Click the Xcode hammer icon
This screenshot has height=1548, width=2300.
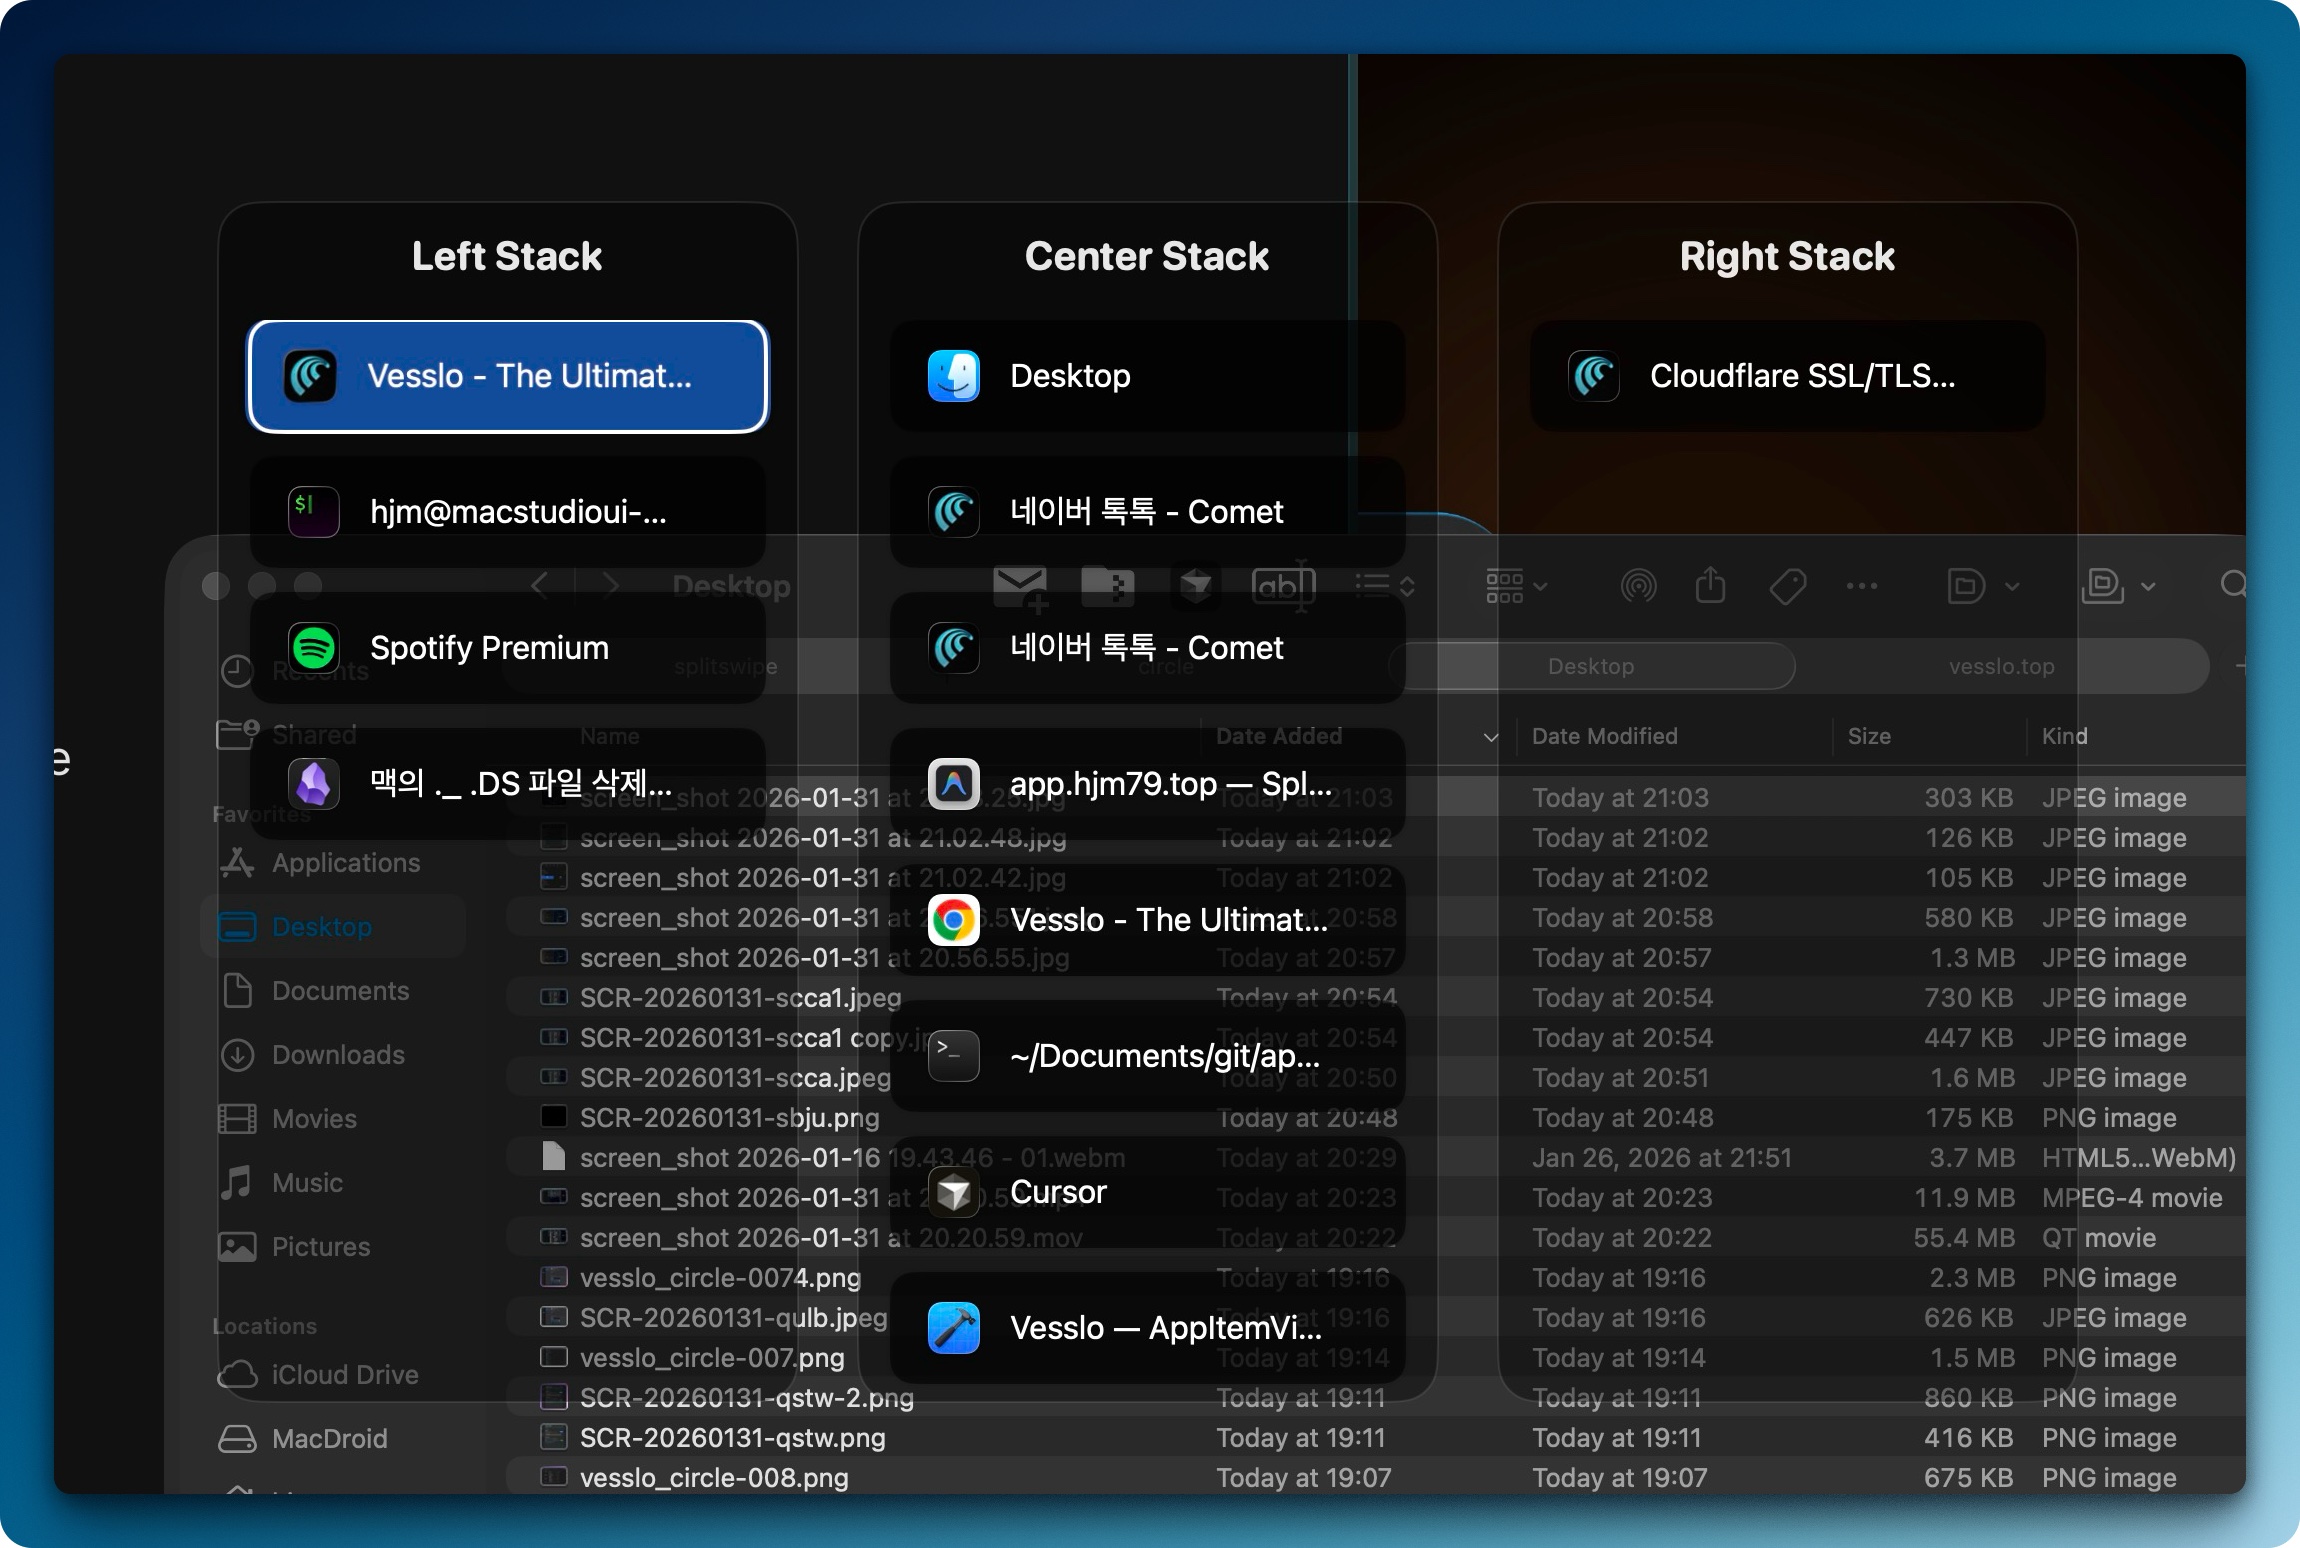[x=954, y=1328]
